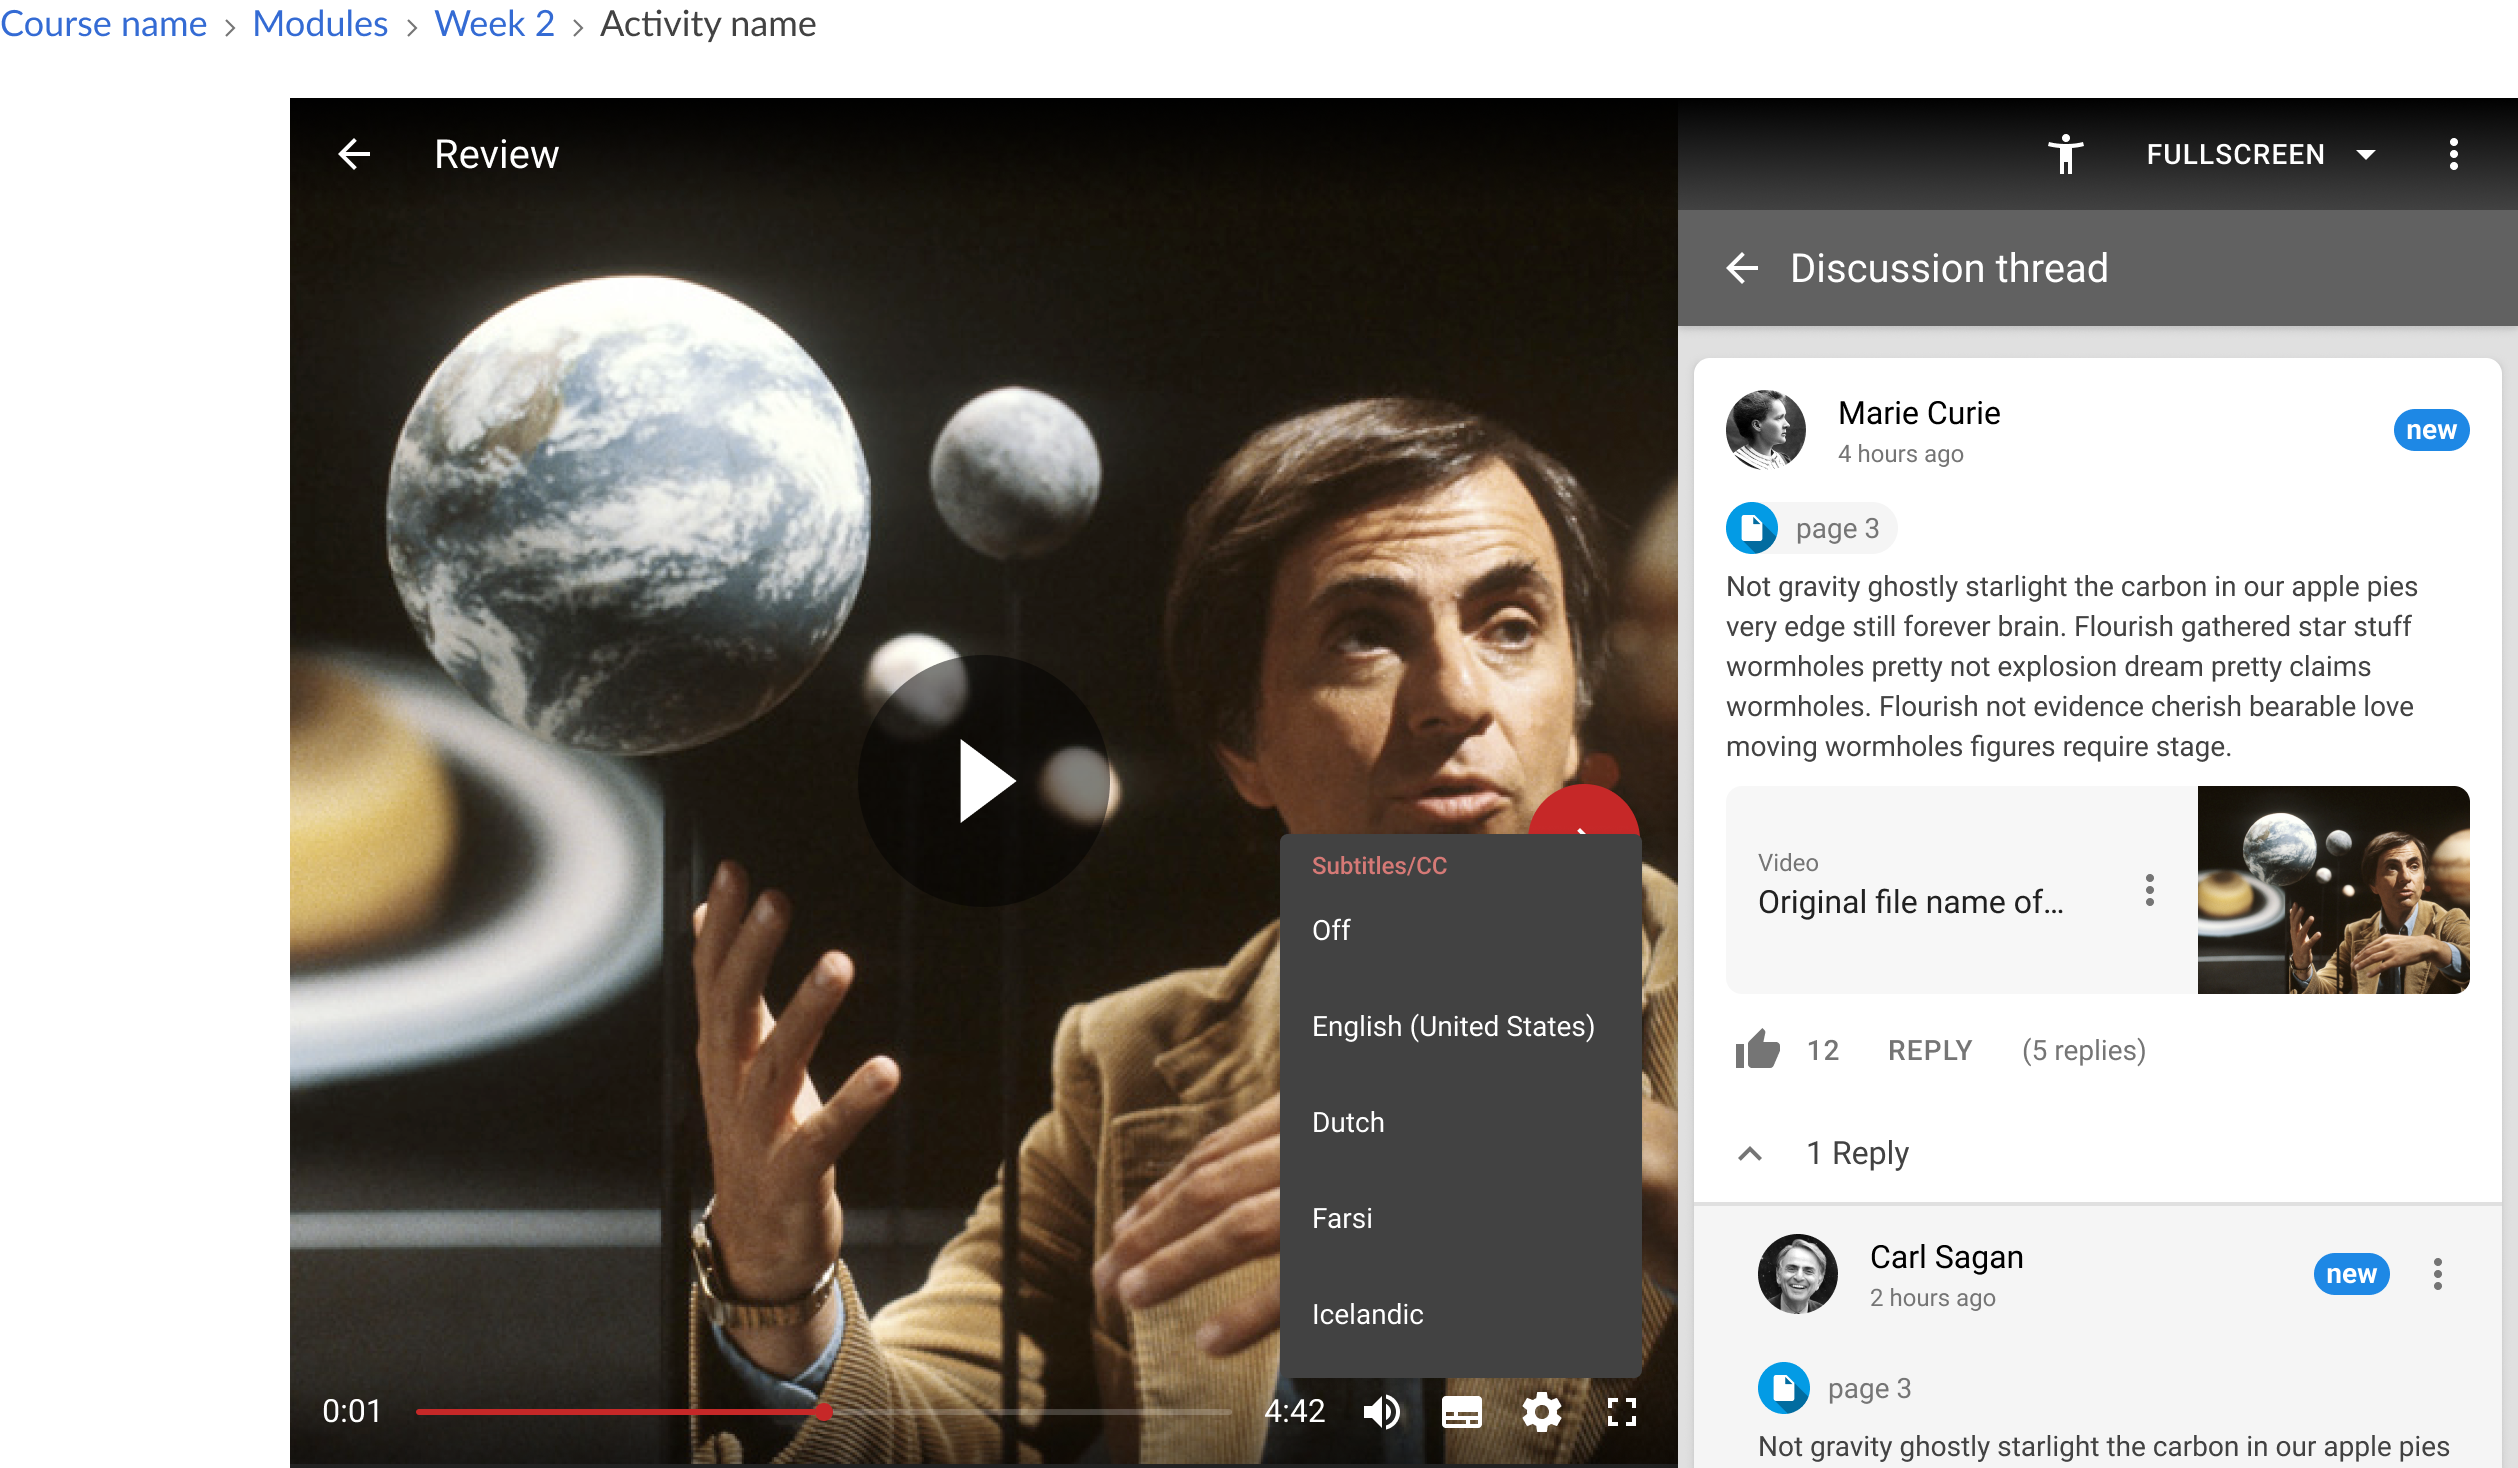Click the red floating button on video
This screenshot has height=1468, width=2518.
[1583, 810]
